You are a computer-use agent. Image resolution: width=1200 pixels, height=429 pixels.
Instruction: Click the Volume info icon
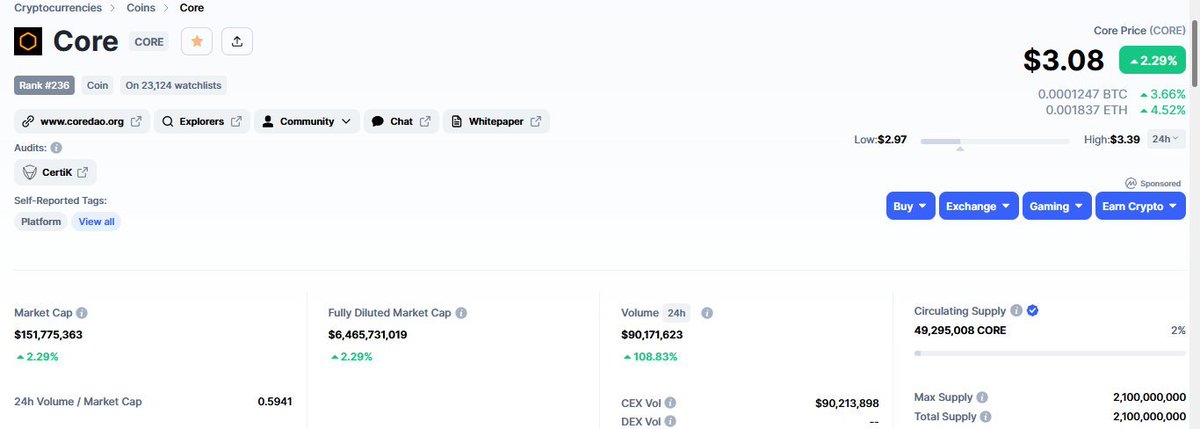(707, 313)
